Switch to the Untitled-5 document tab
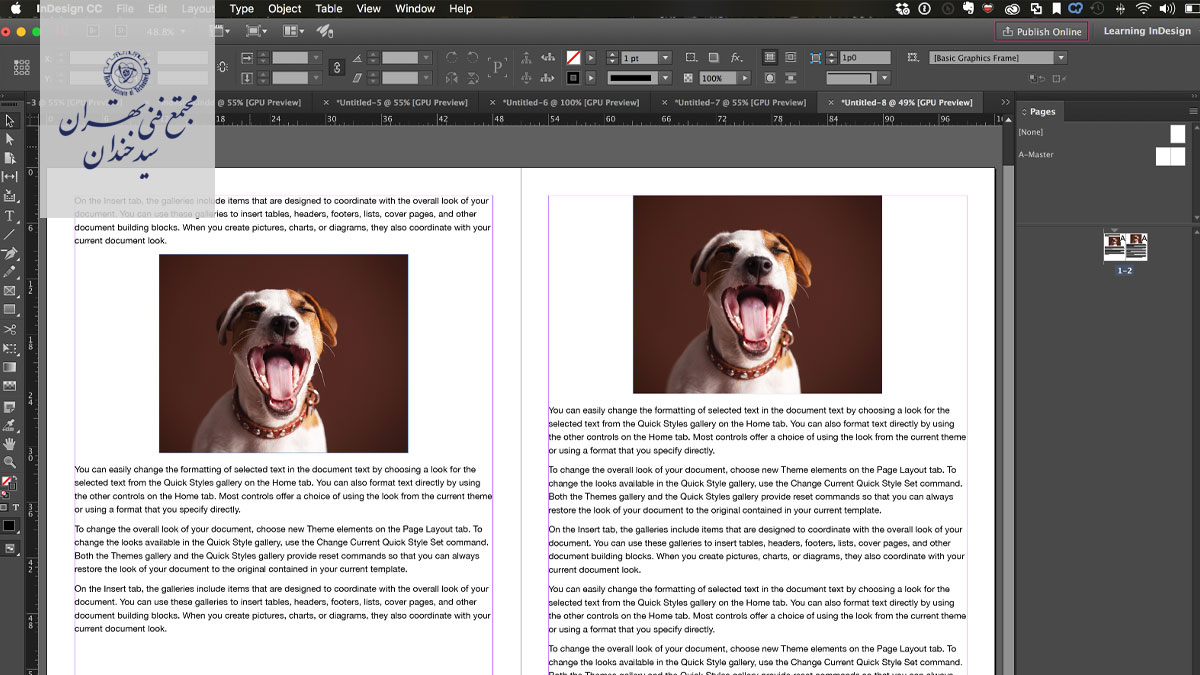Viewport: 1200px width, 675px height. (x=401, y=102)
